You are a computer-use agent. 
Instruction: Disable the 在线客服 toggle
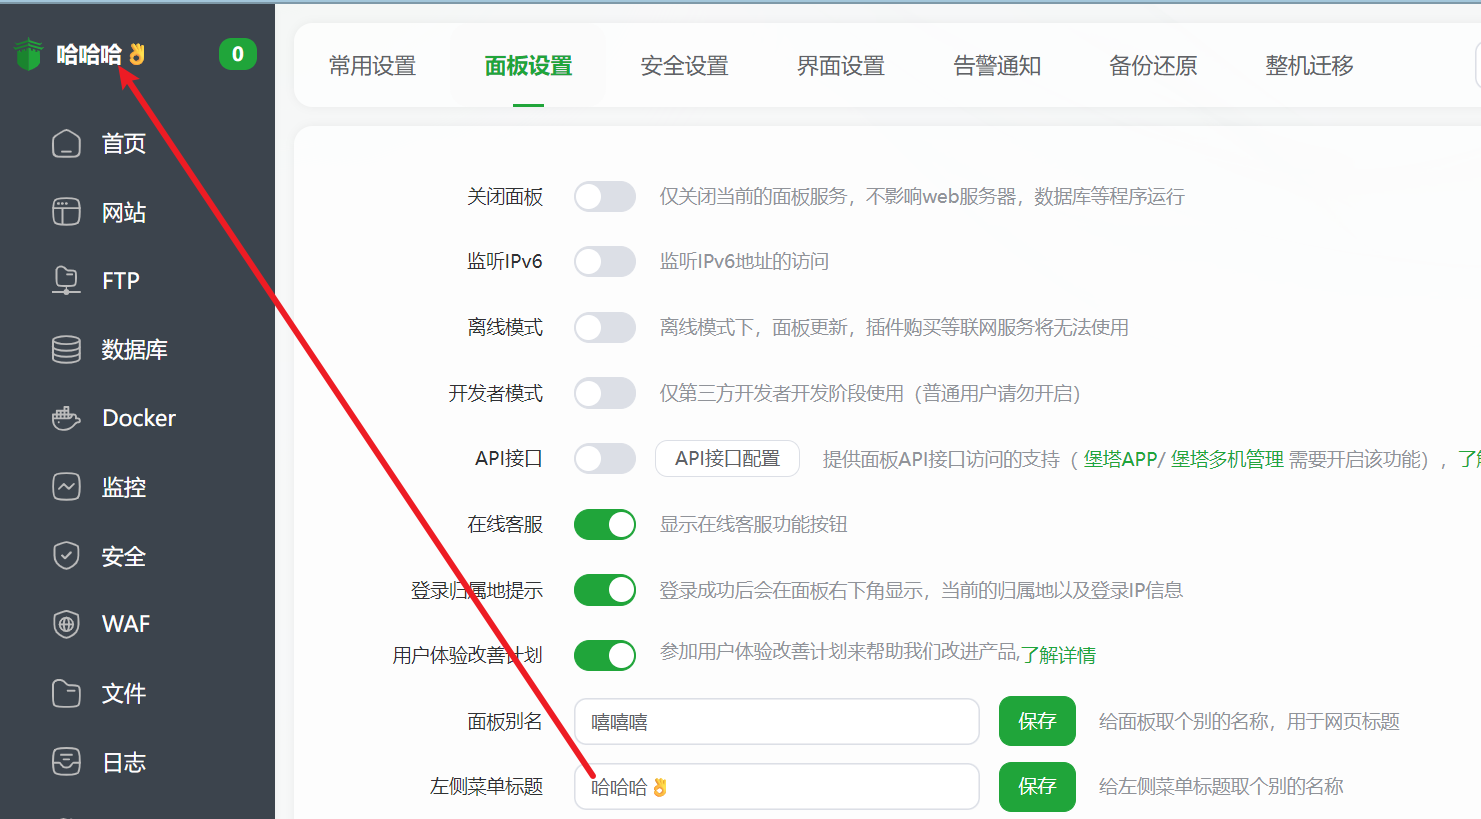coord(604,524)
